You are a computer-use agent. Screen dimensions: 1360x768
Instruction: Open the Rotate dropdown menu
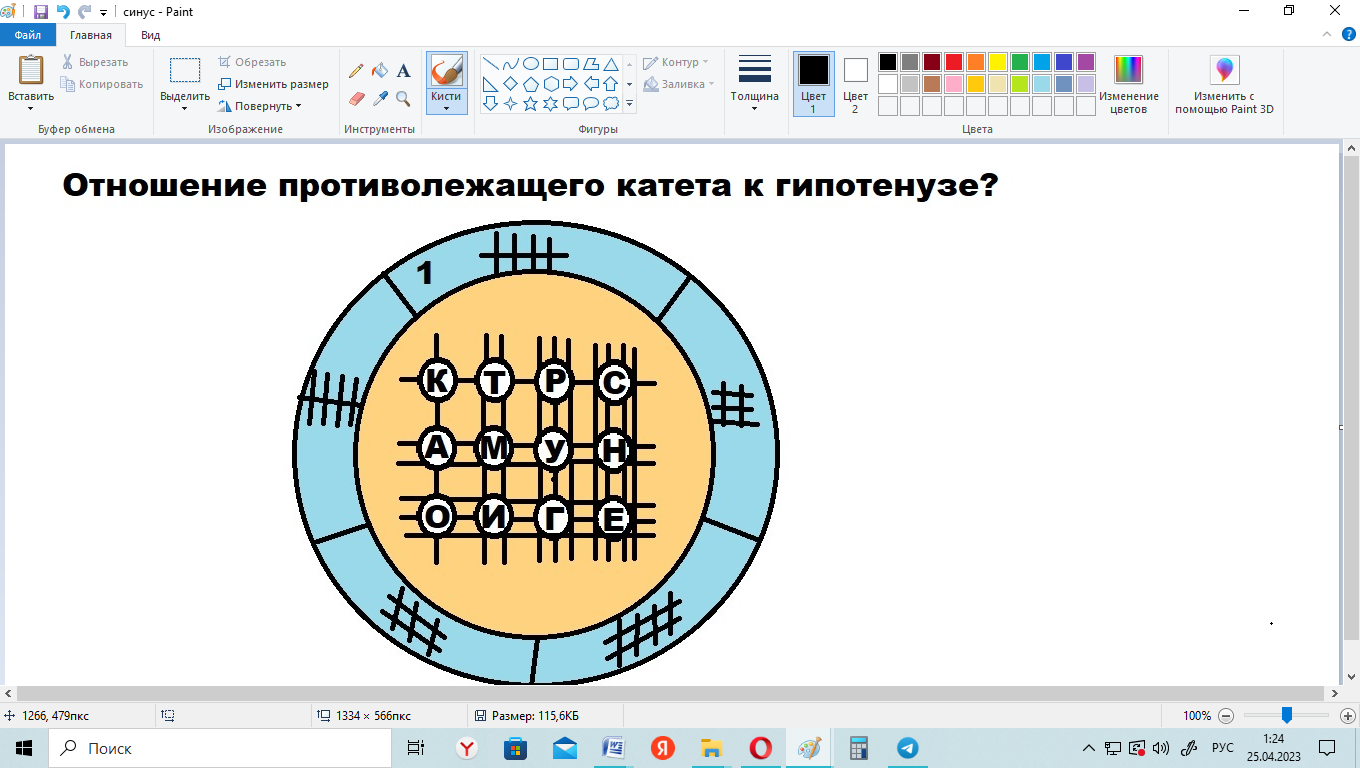coord(263,106)
